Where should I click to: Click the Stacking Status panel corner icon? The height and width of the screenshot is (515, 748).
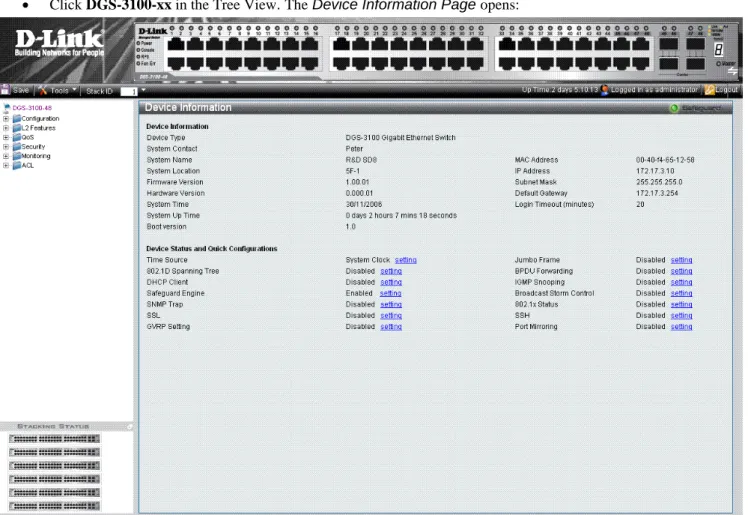point(129,427)
